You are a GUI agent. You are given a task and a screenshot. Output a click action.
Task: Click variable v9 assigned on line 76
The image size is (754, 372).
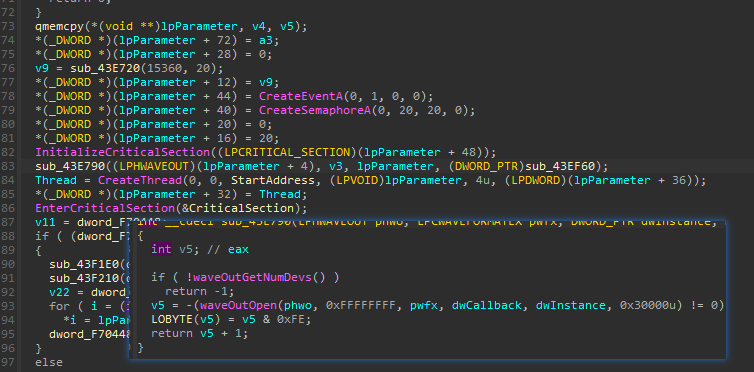(42, 68)
